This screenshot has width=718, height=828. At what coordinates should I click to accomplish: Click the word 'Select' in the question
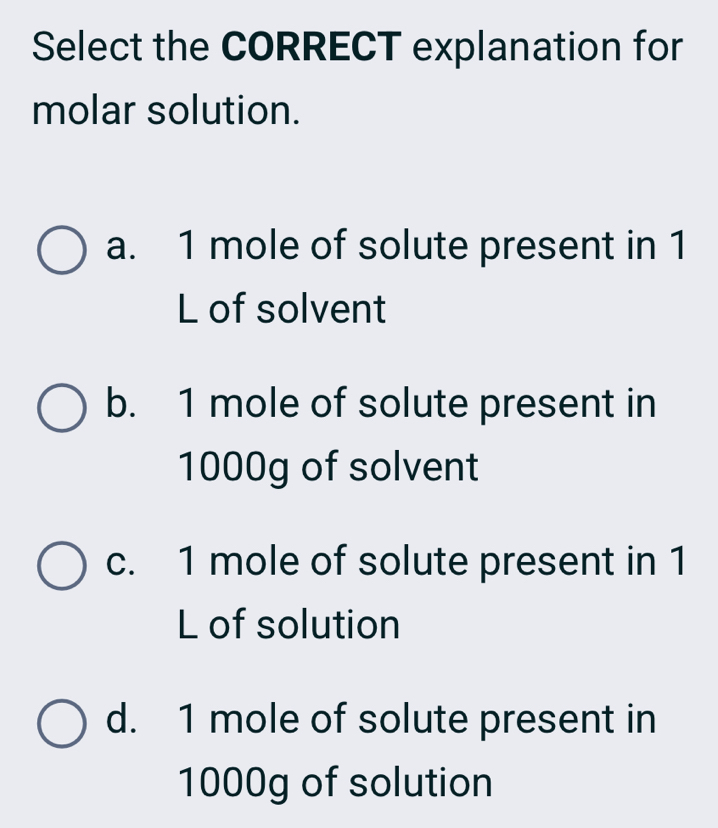[x=82, y=47]
